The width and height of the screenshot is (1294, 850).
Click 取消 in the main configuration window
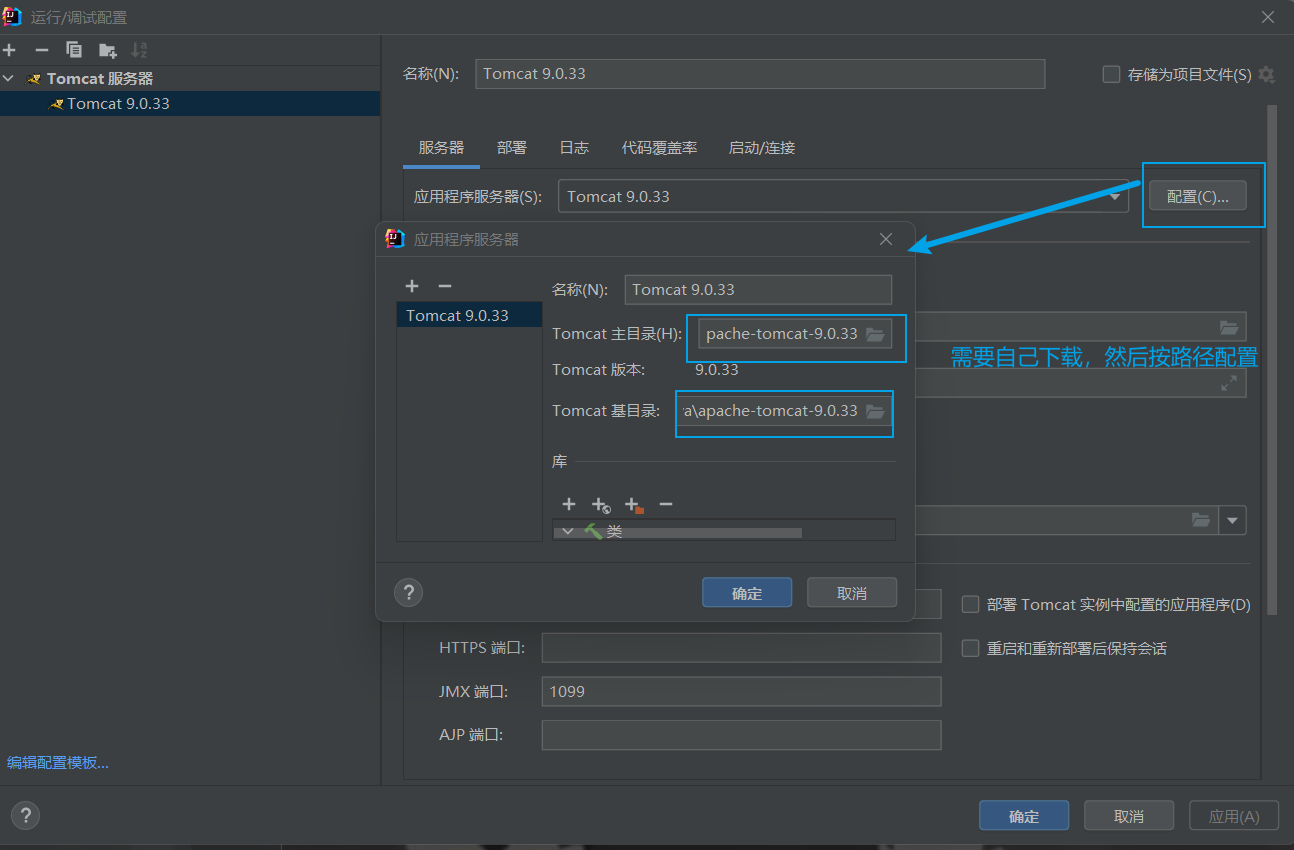pos(1129,816)
